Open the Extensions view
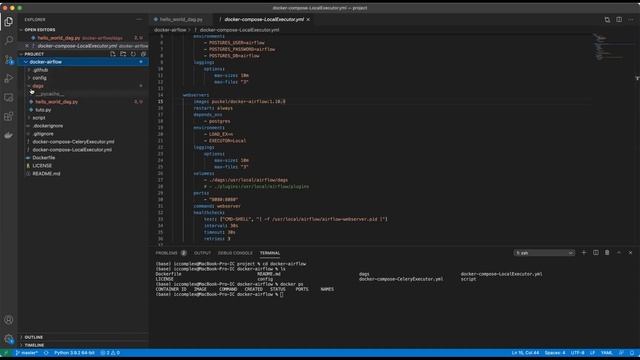 pos(9,116)
